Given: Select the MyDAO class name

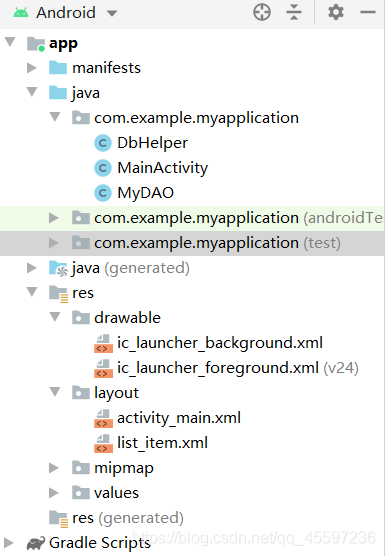Looking at the screenshot, I should [x=146, y=193].
